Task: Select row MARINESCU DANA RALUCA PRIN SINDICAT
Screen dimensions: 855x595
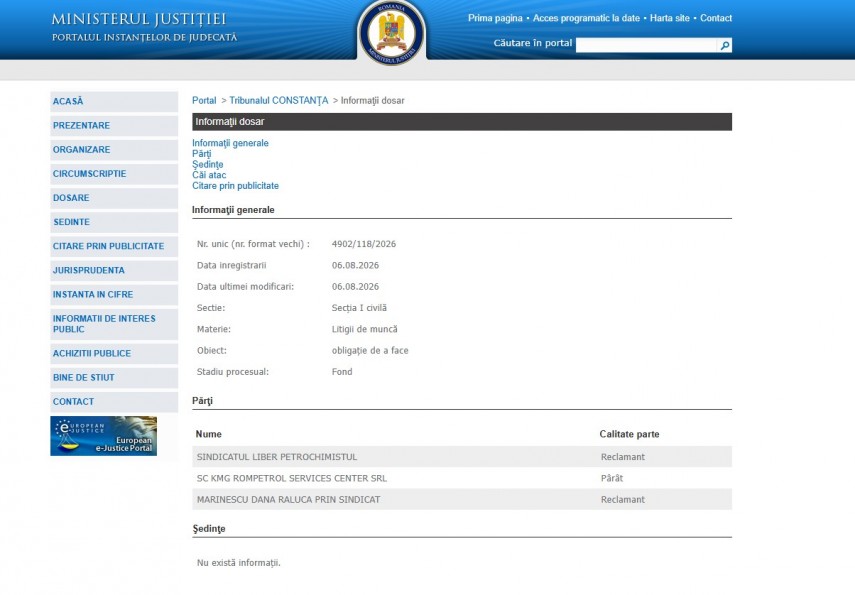Action: pyautogui.click(x=462, y=500)
